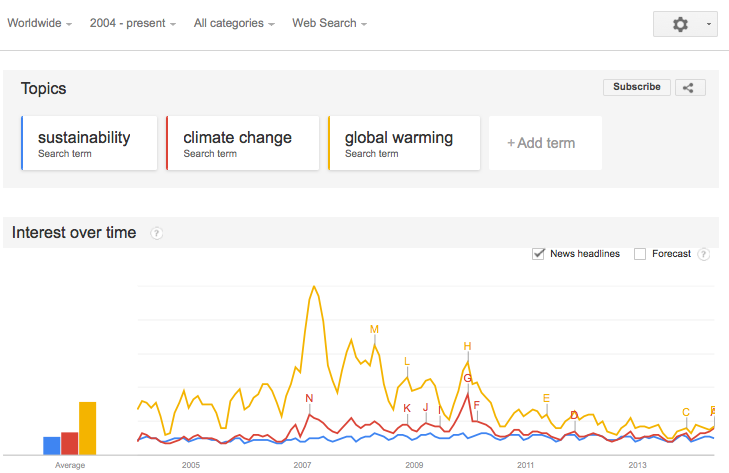Viewport: 729px width, 473px height.
Task: Open the 2004 - present date dropdown
Action: (133, 23)
